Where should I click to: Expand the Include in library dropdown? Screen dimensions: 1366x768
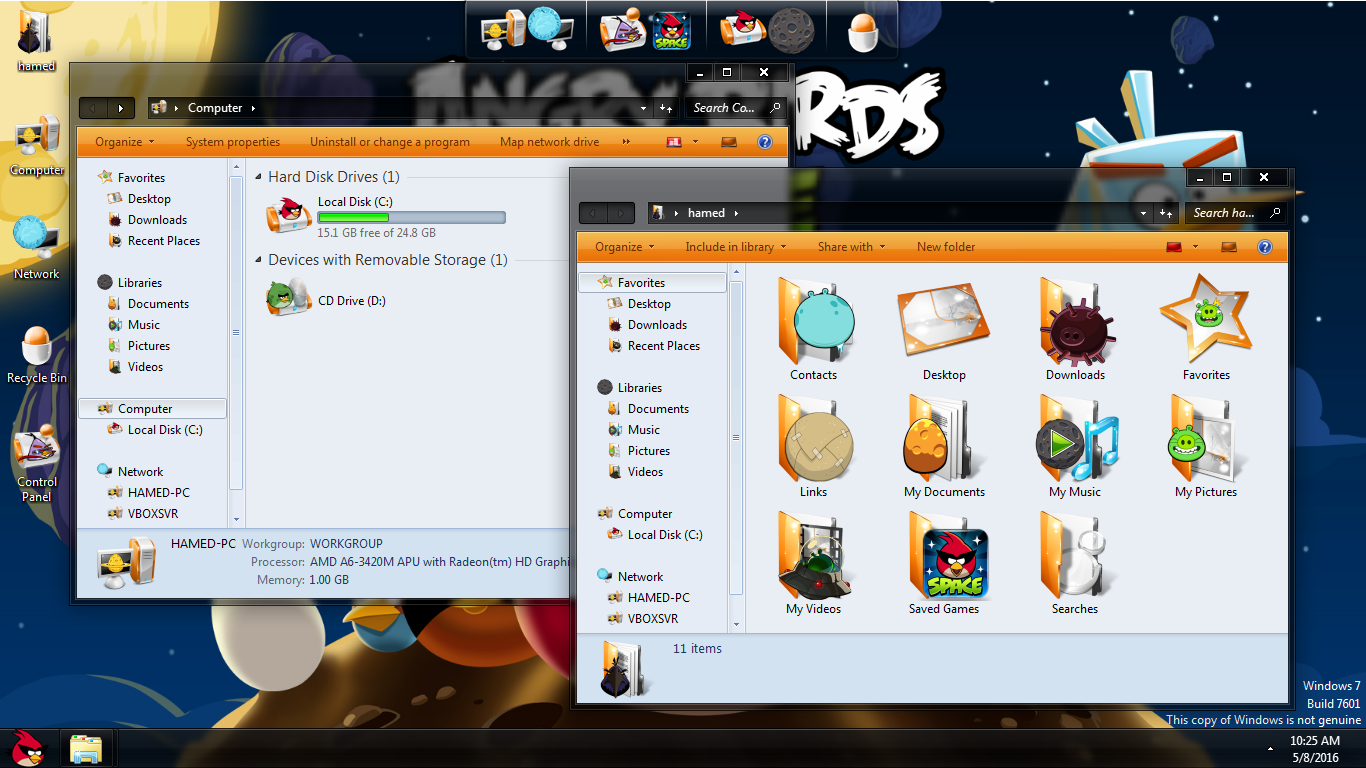(x=735, y=247)
